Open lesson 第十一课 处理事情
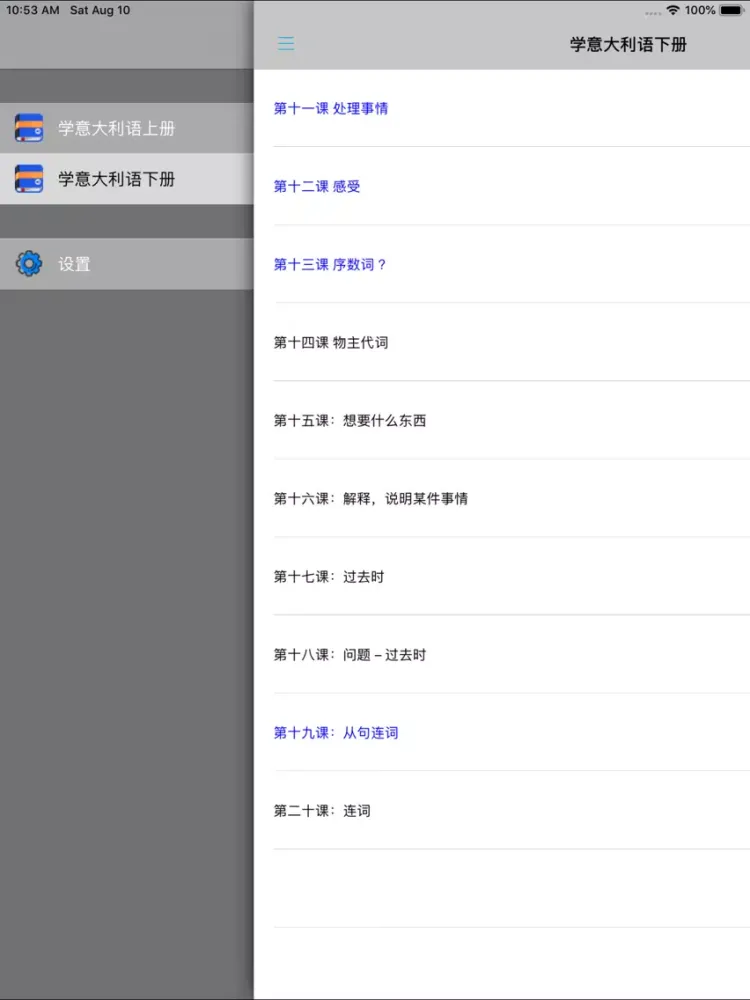Screen dimensions: 750x1000 331,108
